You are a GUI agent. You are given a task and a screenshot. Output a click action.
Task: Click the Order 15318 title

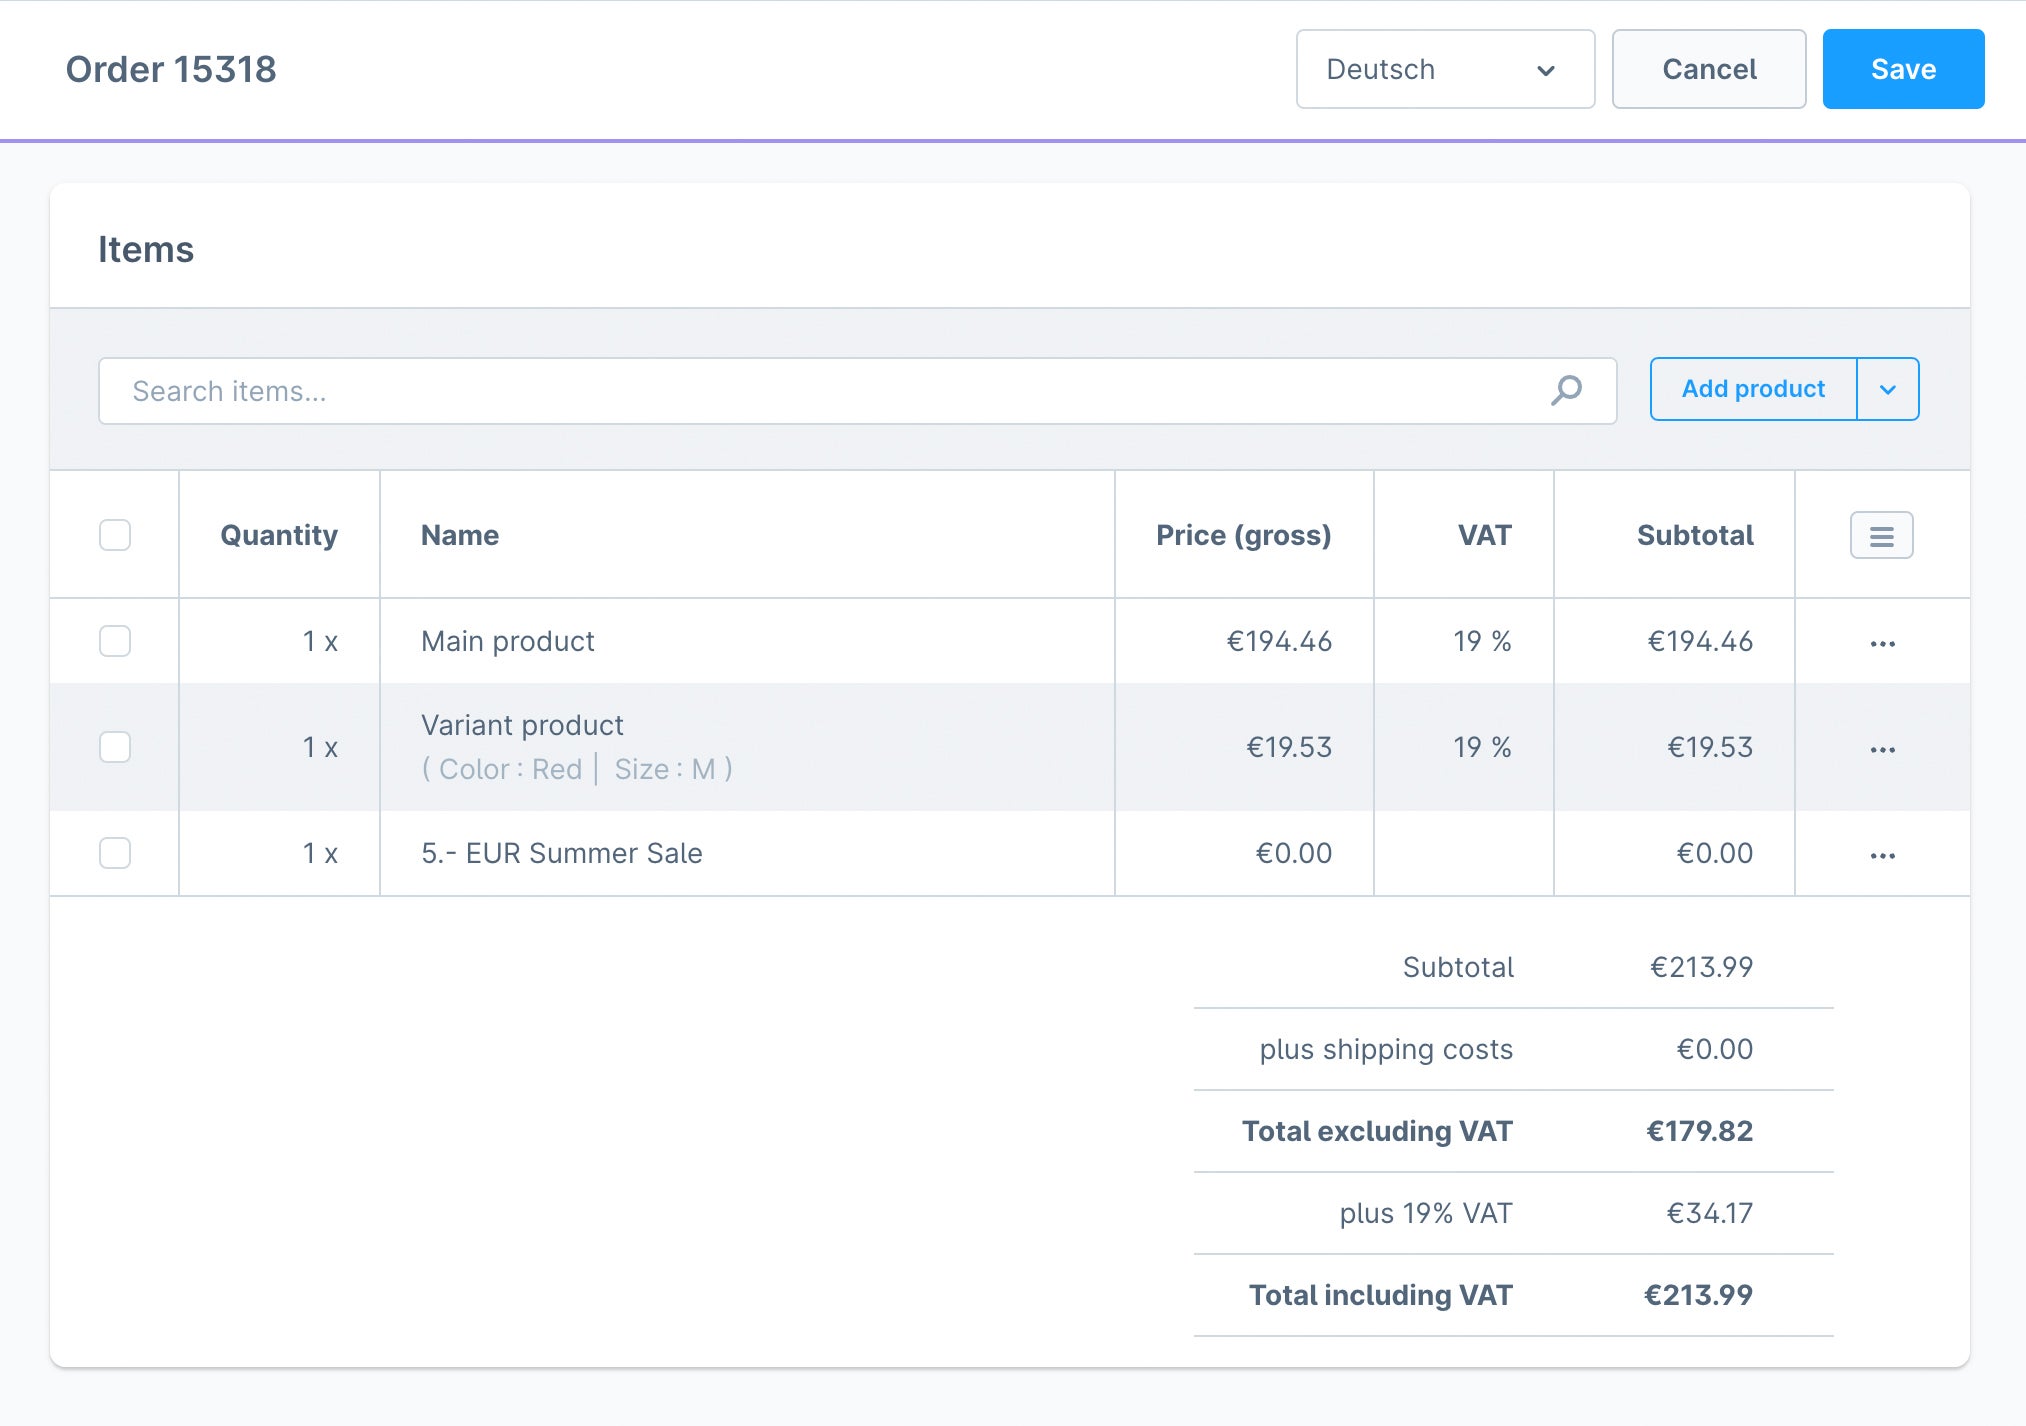[171, 69]
